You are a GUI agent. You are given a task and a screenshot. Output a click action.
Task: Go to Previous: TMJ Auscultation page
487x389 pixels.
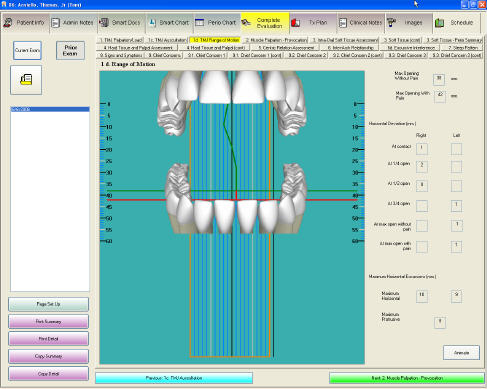[174, 378]
